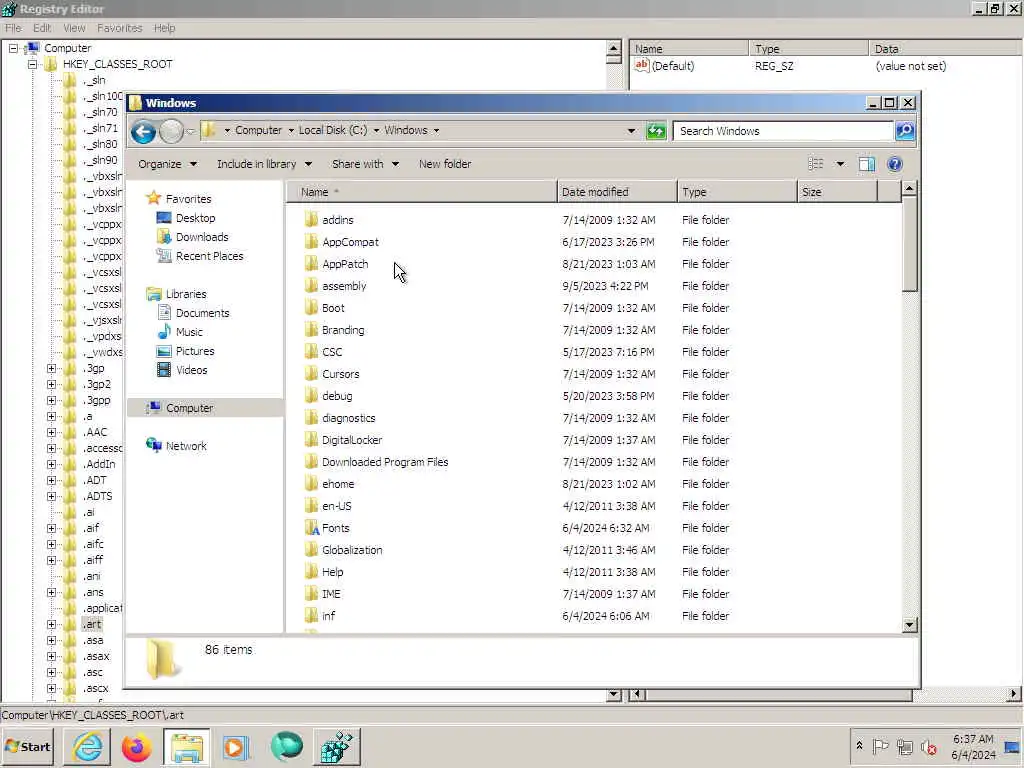The width and height of the screenshot is (1024, 768).
Task: Select the .asax registry key
Action: click(x=96, y=656)
